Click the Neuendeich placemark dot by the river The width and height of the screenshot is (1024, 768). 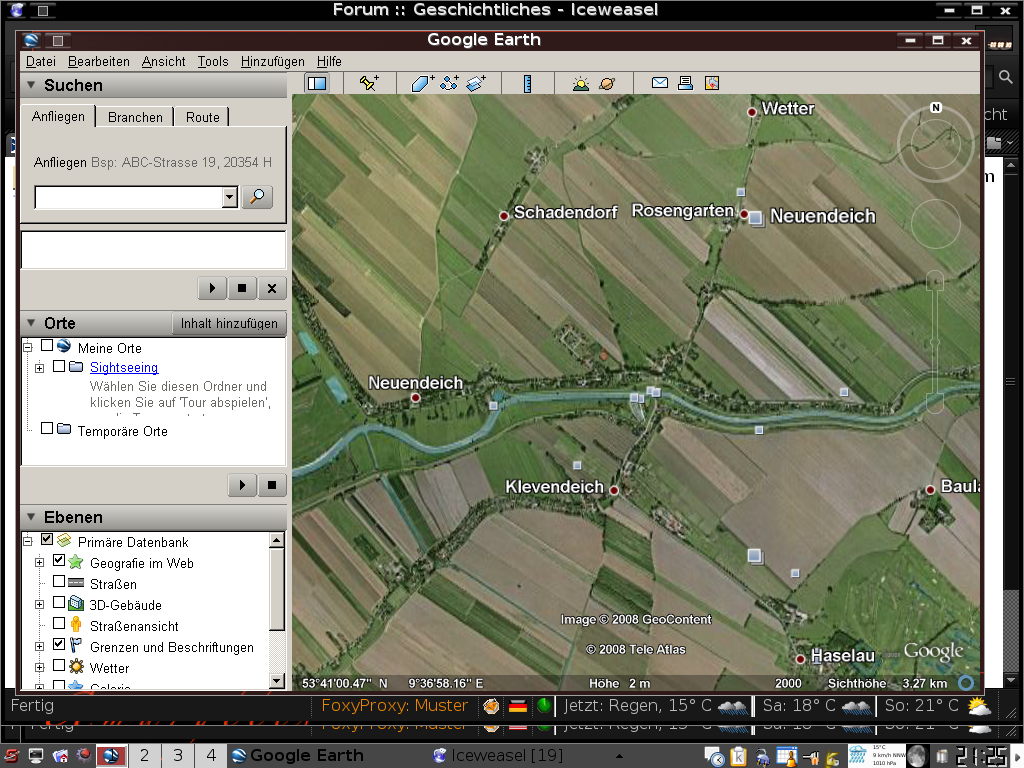[x=415, y=398]
